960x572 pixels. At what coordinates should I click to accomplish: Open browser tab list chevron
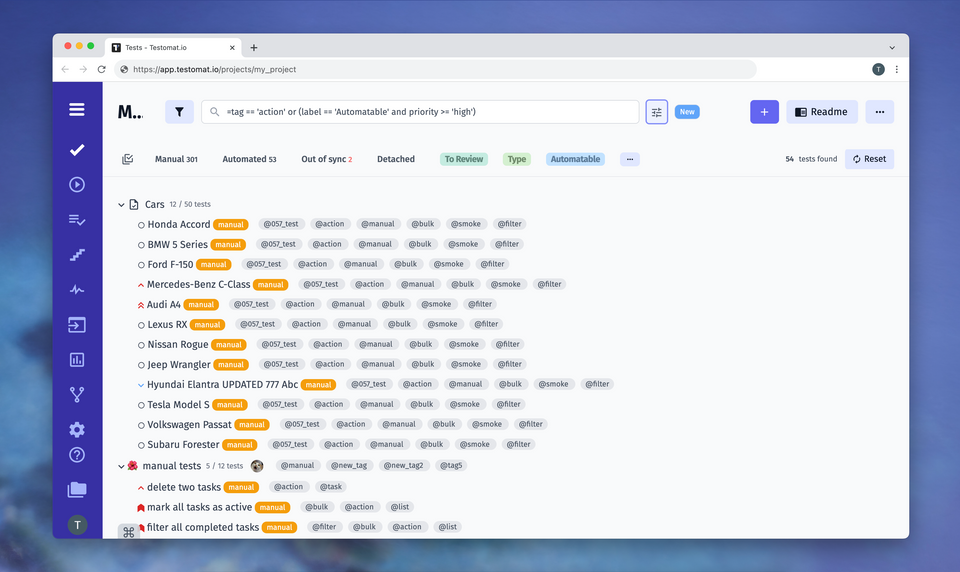(892, 48)
